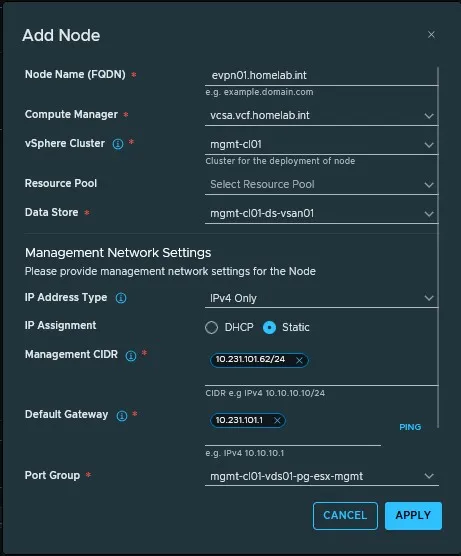The width and height of the screenshot is (461, 556).
Task: Click the dialog's vertical scrollbar
Action: coord(438,248)
